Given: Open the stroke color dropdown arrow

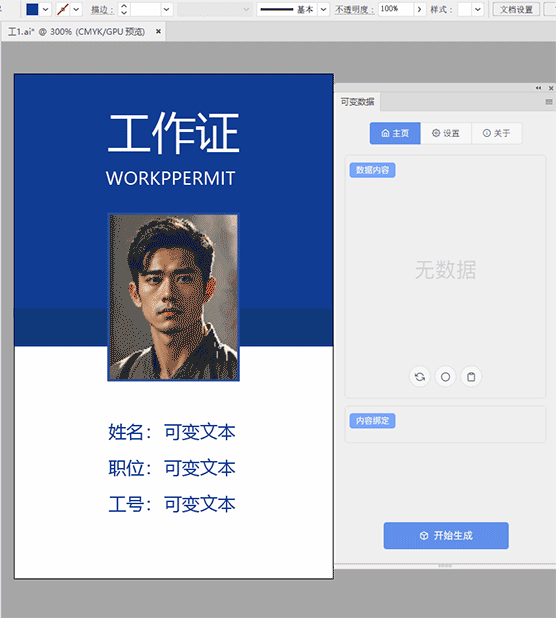Looking at the screenshot, I should [76, 9].
